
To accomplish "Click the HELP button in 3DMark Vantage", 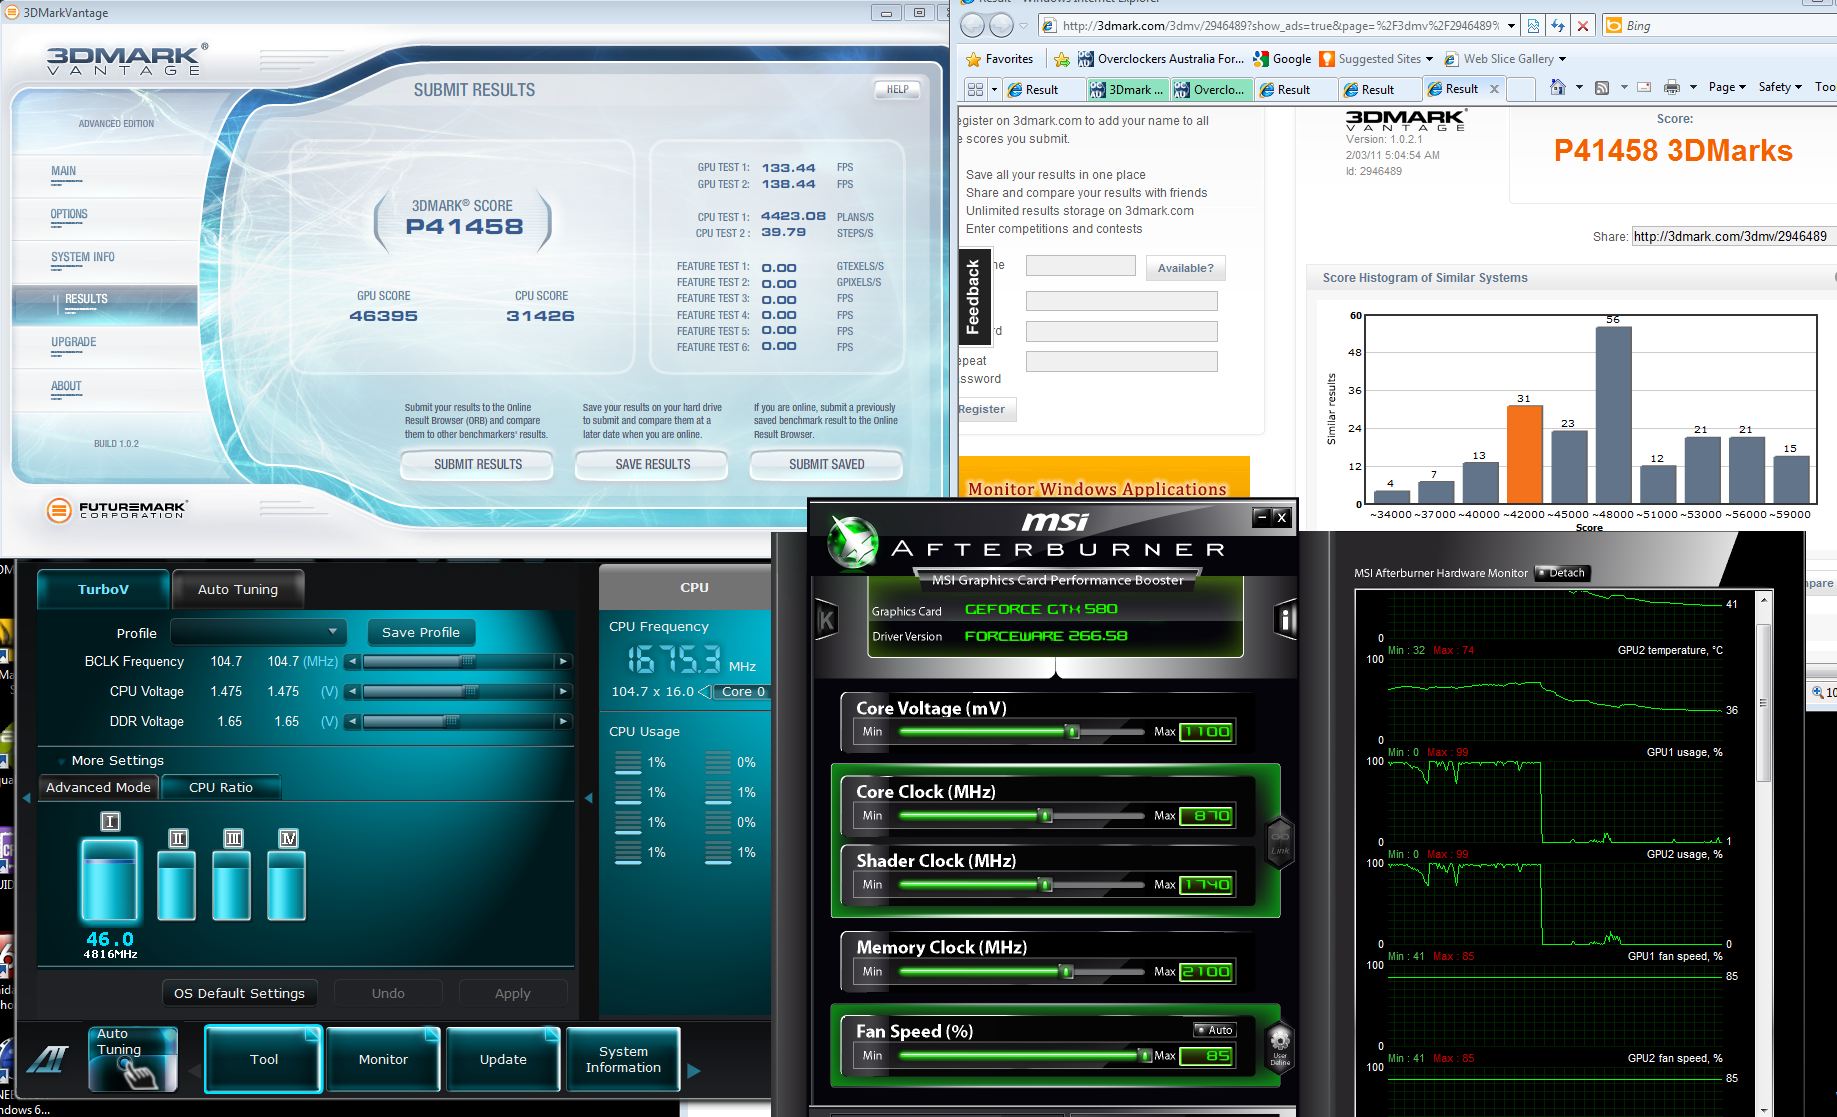I will pyautogui.click(x=897, y=89).
